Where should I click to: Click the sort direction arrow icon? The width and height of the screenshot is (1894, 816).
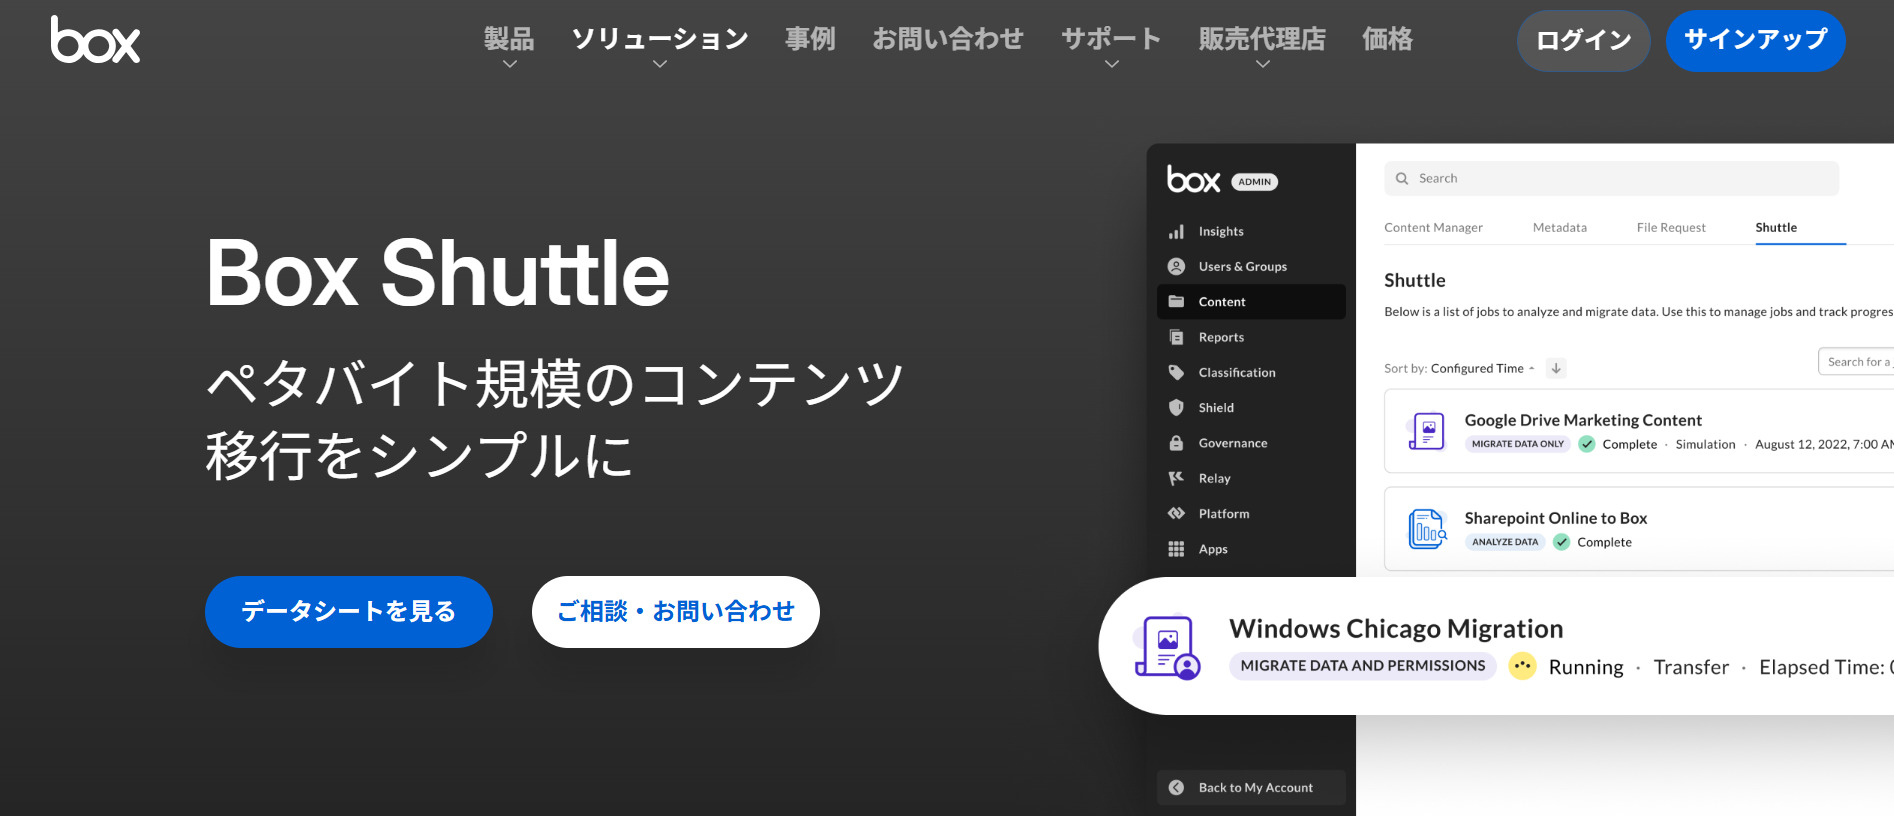1556,368
